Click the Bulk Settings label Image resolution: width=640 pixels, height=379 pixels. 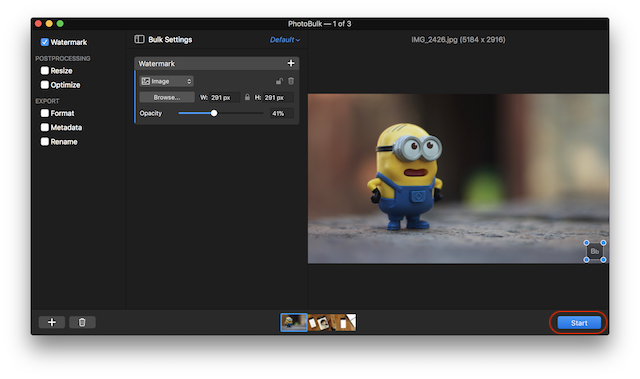pyautogui.click(x=170, y=40)
